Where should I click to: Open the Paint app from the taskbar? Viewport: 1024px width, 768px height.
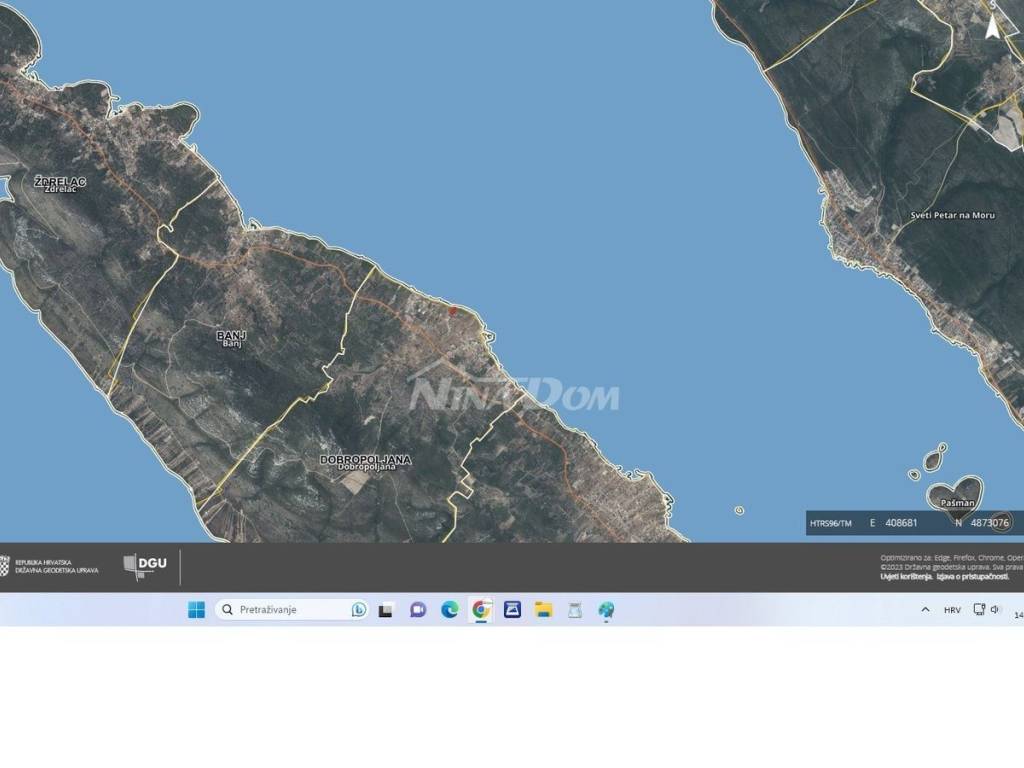[x=605, y=609]
